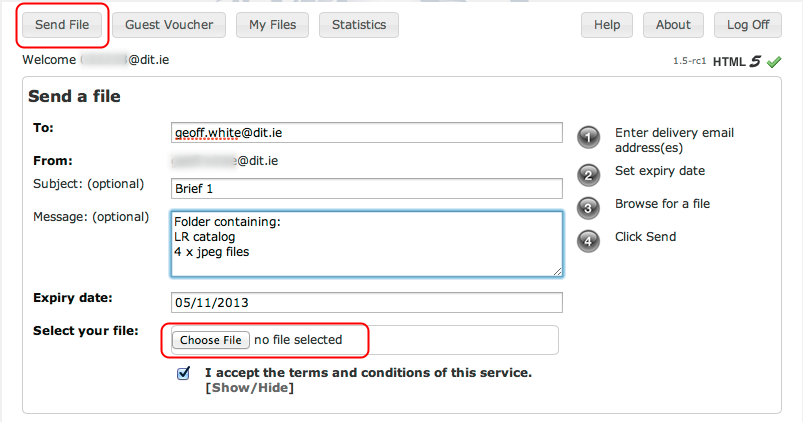
Task: Click the step 1 number icon
Action: pos(589,138)
